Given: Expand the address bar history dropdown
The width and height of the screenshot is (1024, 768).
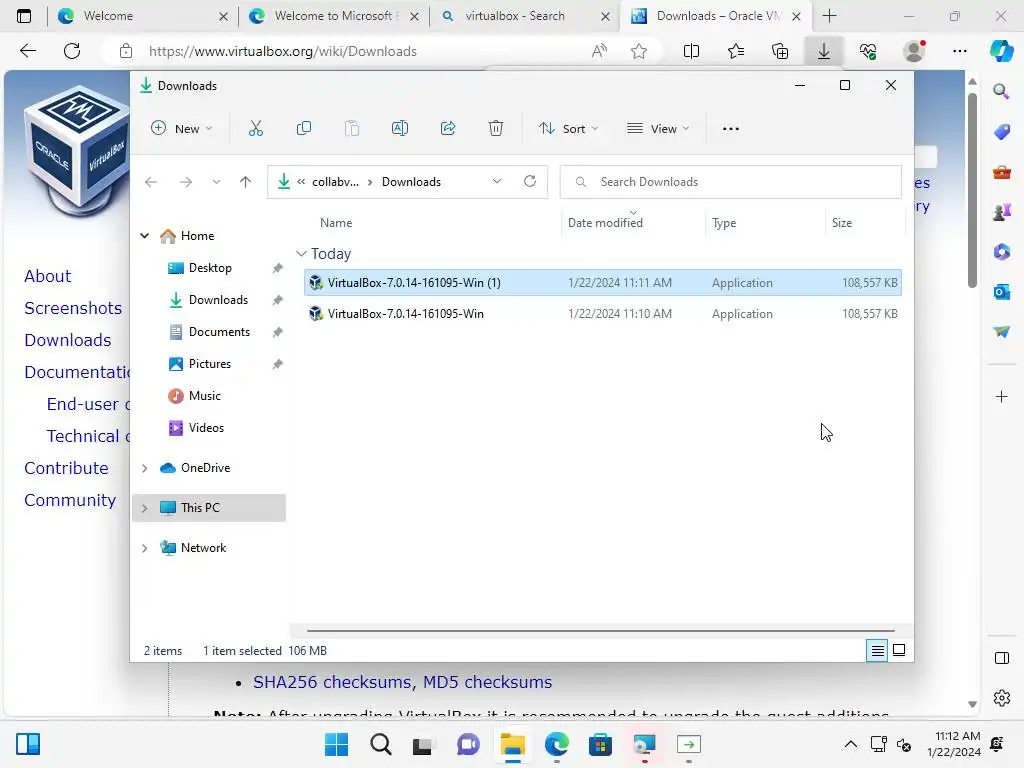Looking at the screenshot, I should pos(497,182).
